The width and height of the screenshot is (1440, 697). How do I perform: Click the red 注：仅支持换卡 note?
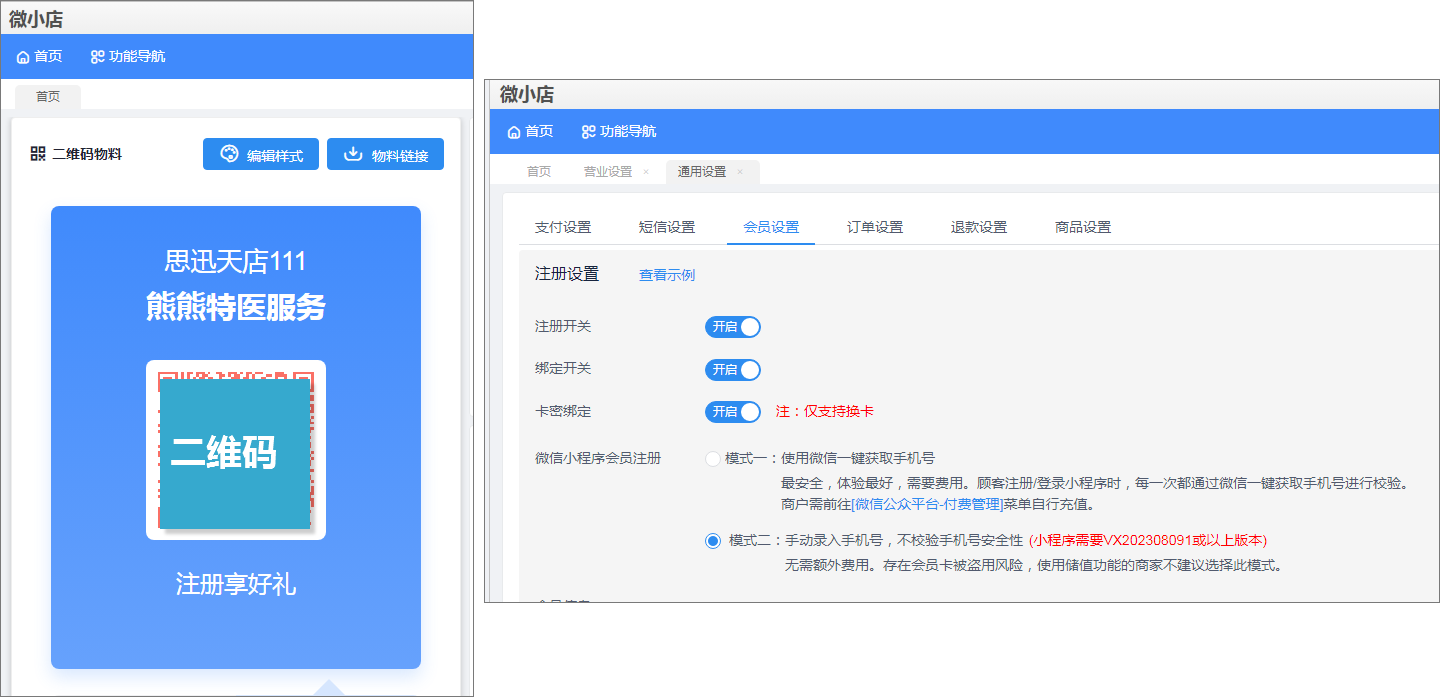point(825,412)
